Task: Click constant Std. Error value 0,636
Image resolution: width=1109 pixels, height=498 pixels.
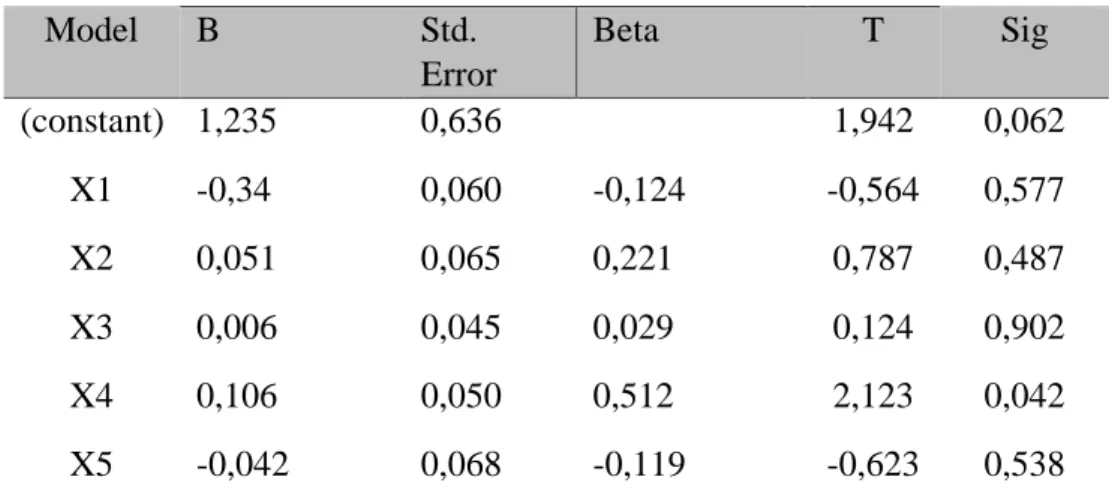Action: pyautogui.click(x=461, y=122)
